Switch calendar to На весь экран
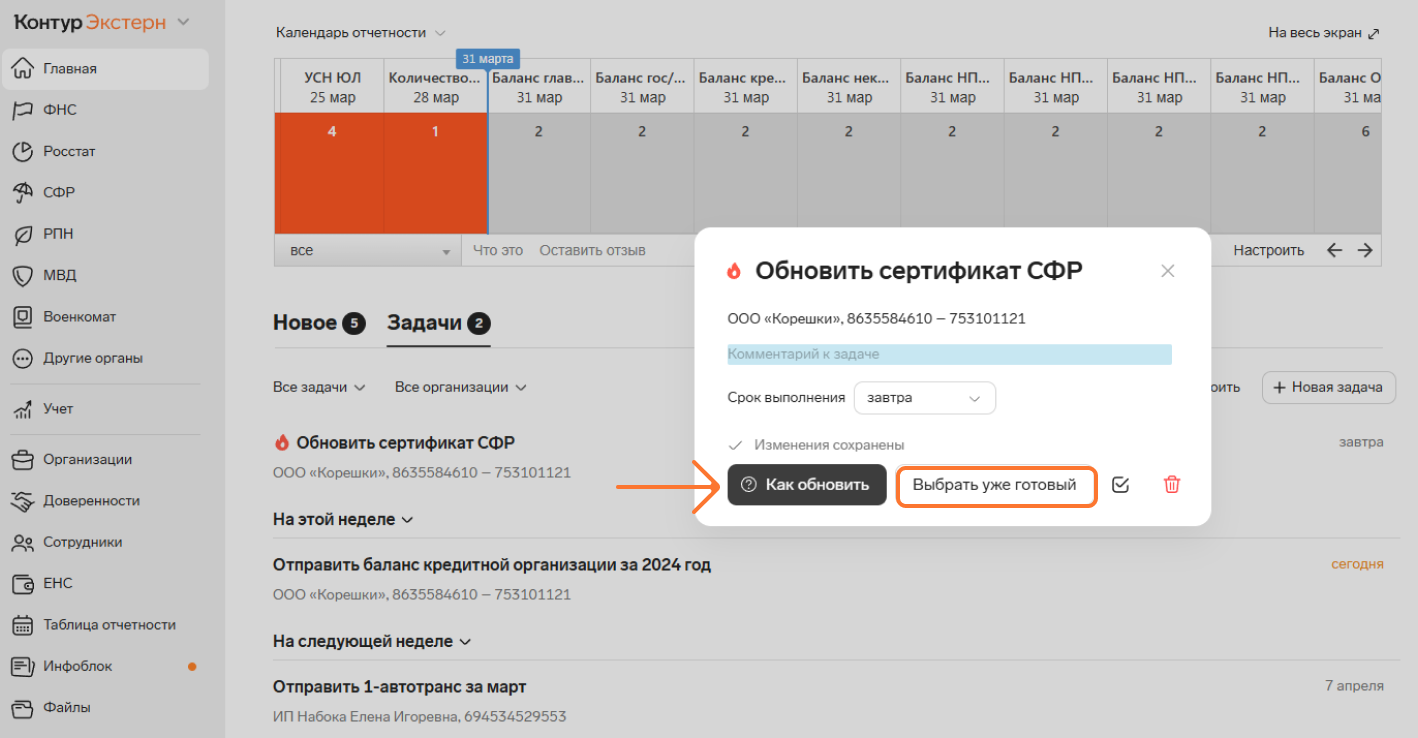Image resolution: width=1418 pixels, height=738 pixels. 1324,32
